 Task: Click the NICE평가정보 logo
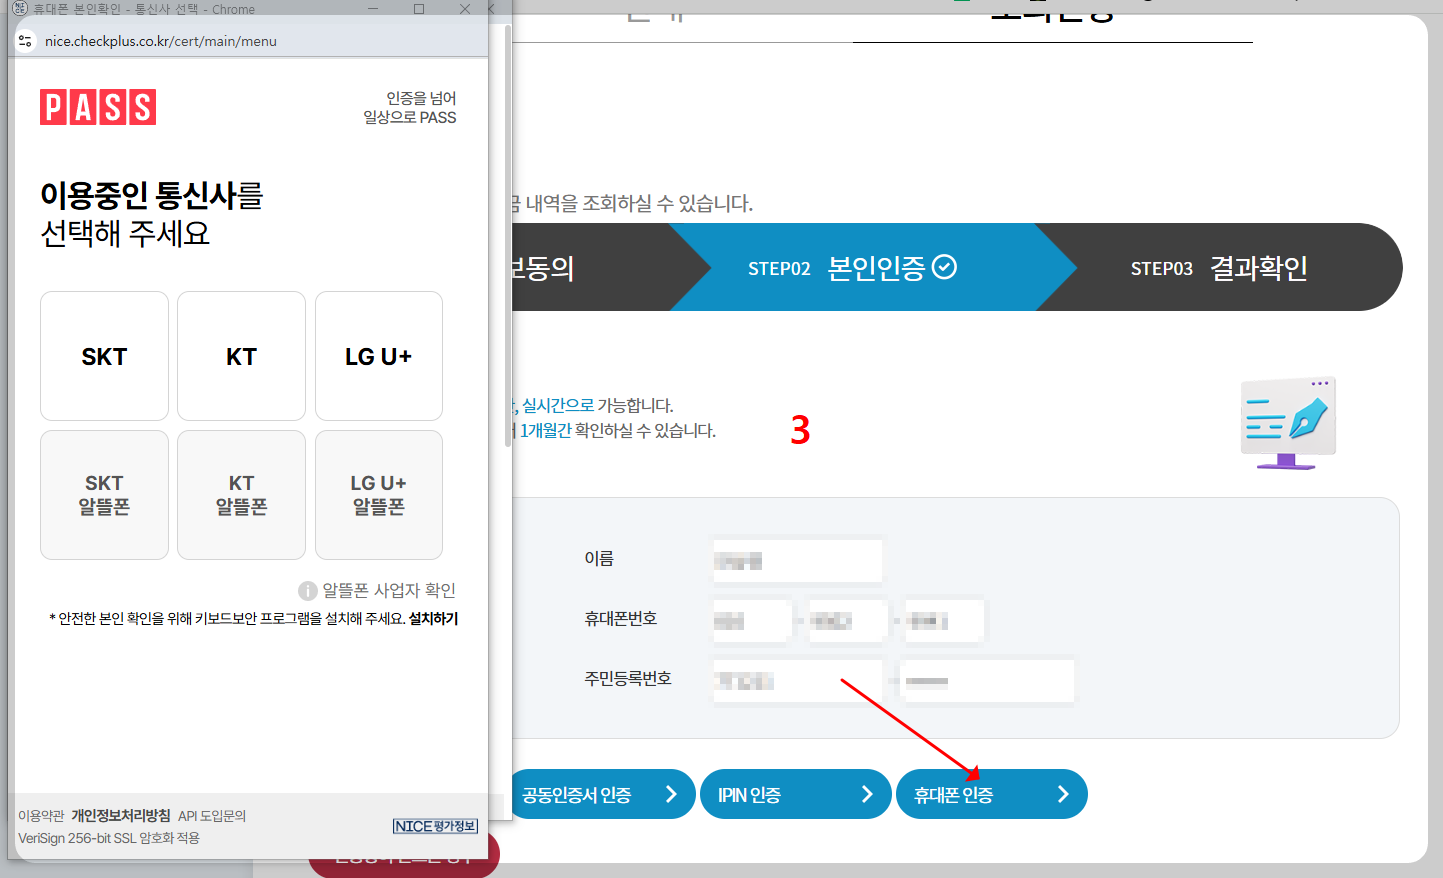(435, 826)
